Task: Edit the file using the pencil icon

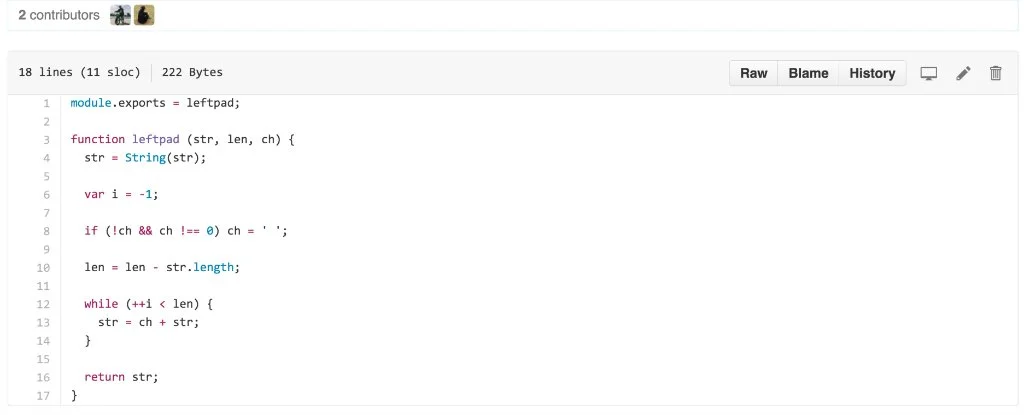Action: 963,73
